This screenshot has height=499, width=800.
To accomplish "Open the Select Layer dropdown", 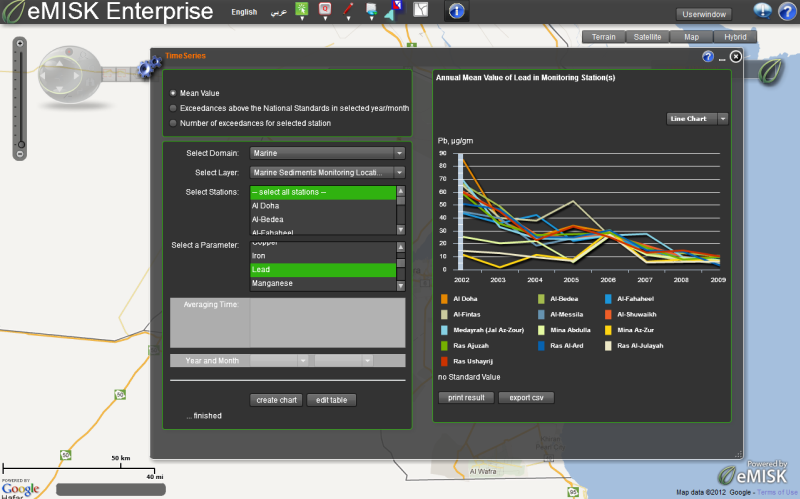I will click(327, 172).
